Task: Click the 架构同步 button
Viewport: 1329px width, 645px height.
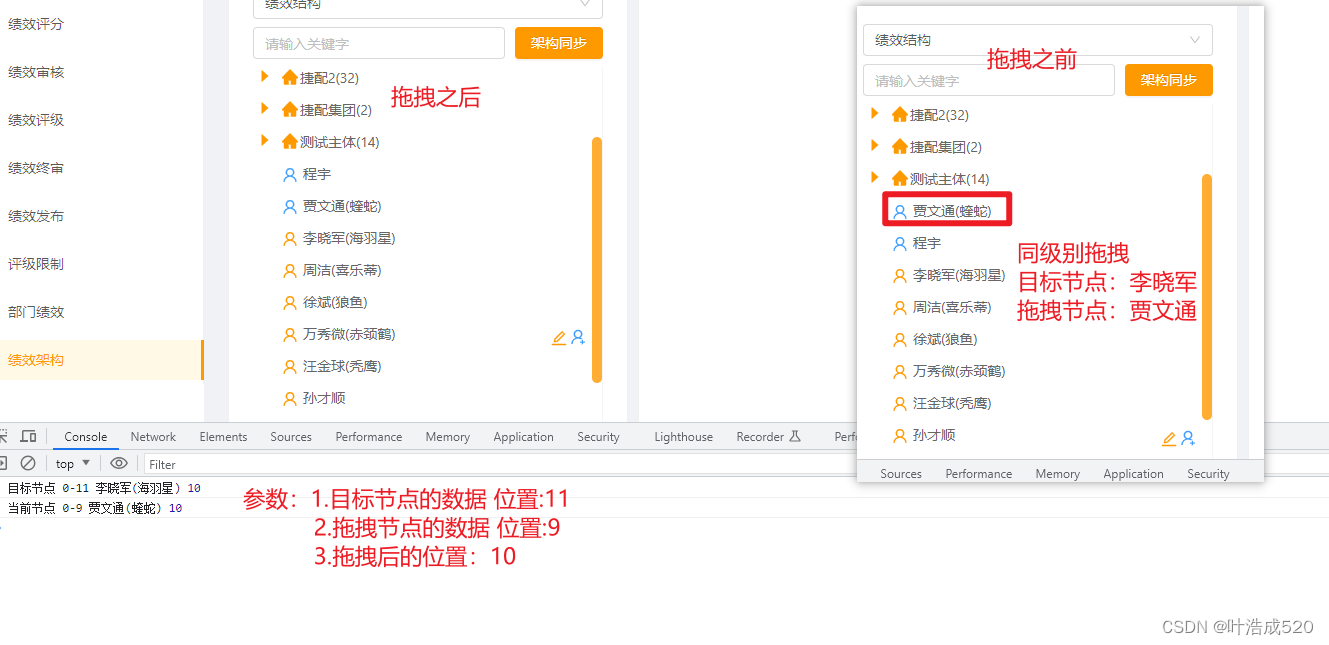Action: [558, 43]
